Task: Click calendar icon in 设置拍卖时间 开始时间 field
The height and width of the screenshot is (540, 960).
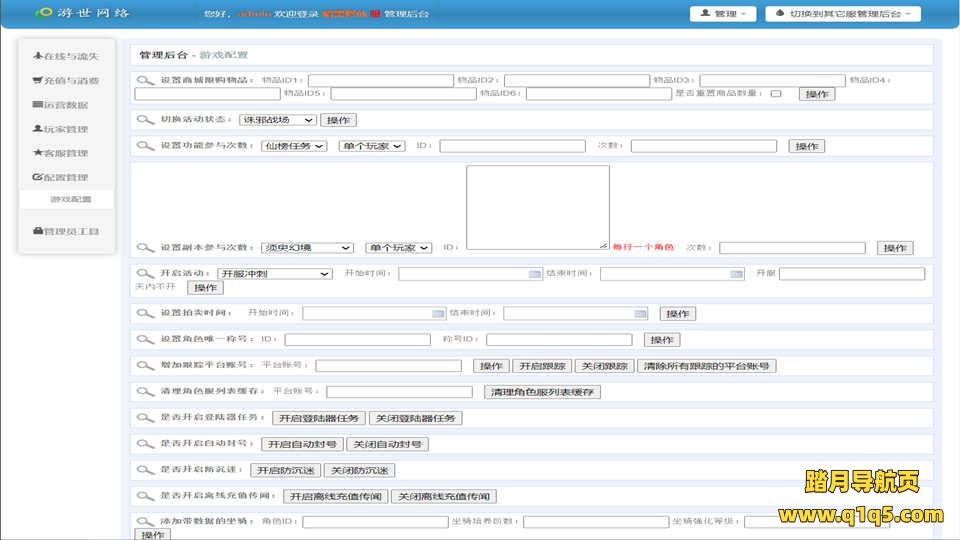Action: [438, 314]
